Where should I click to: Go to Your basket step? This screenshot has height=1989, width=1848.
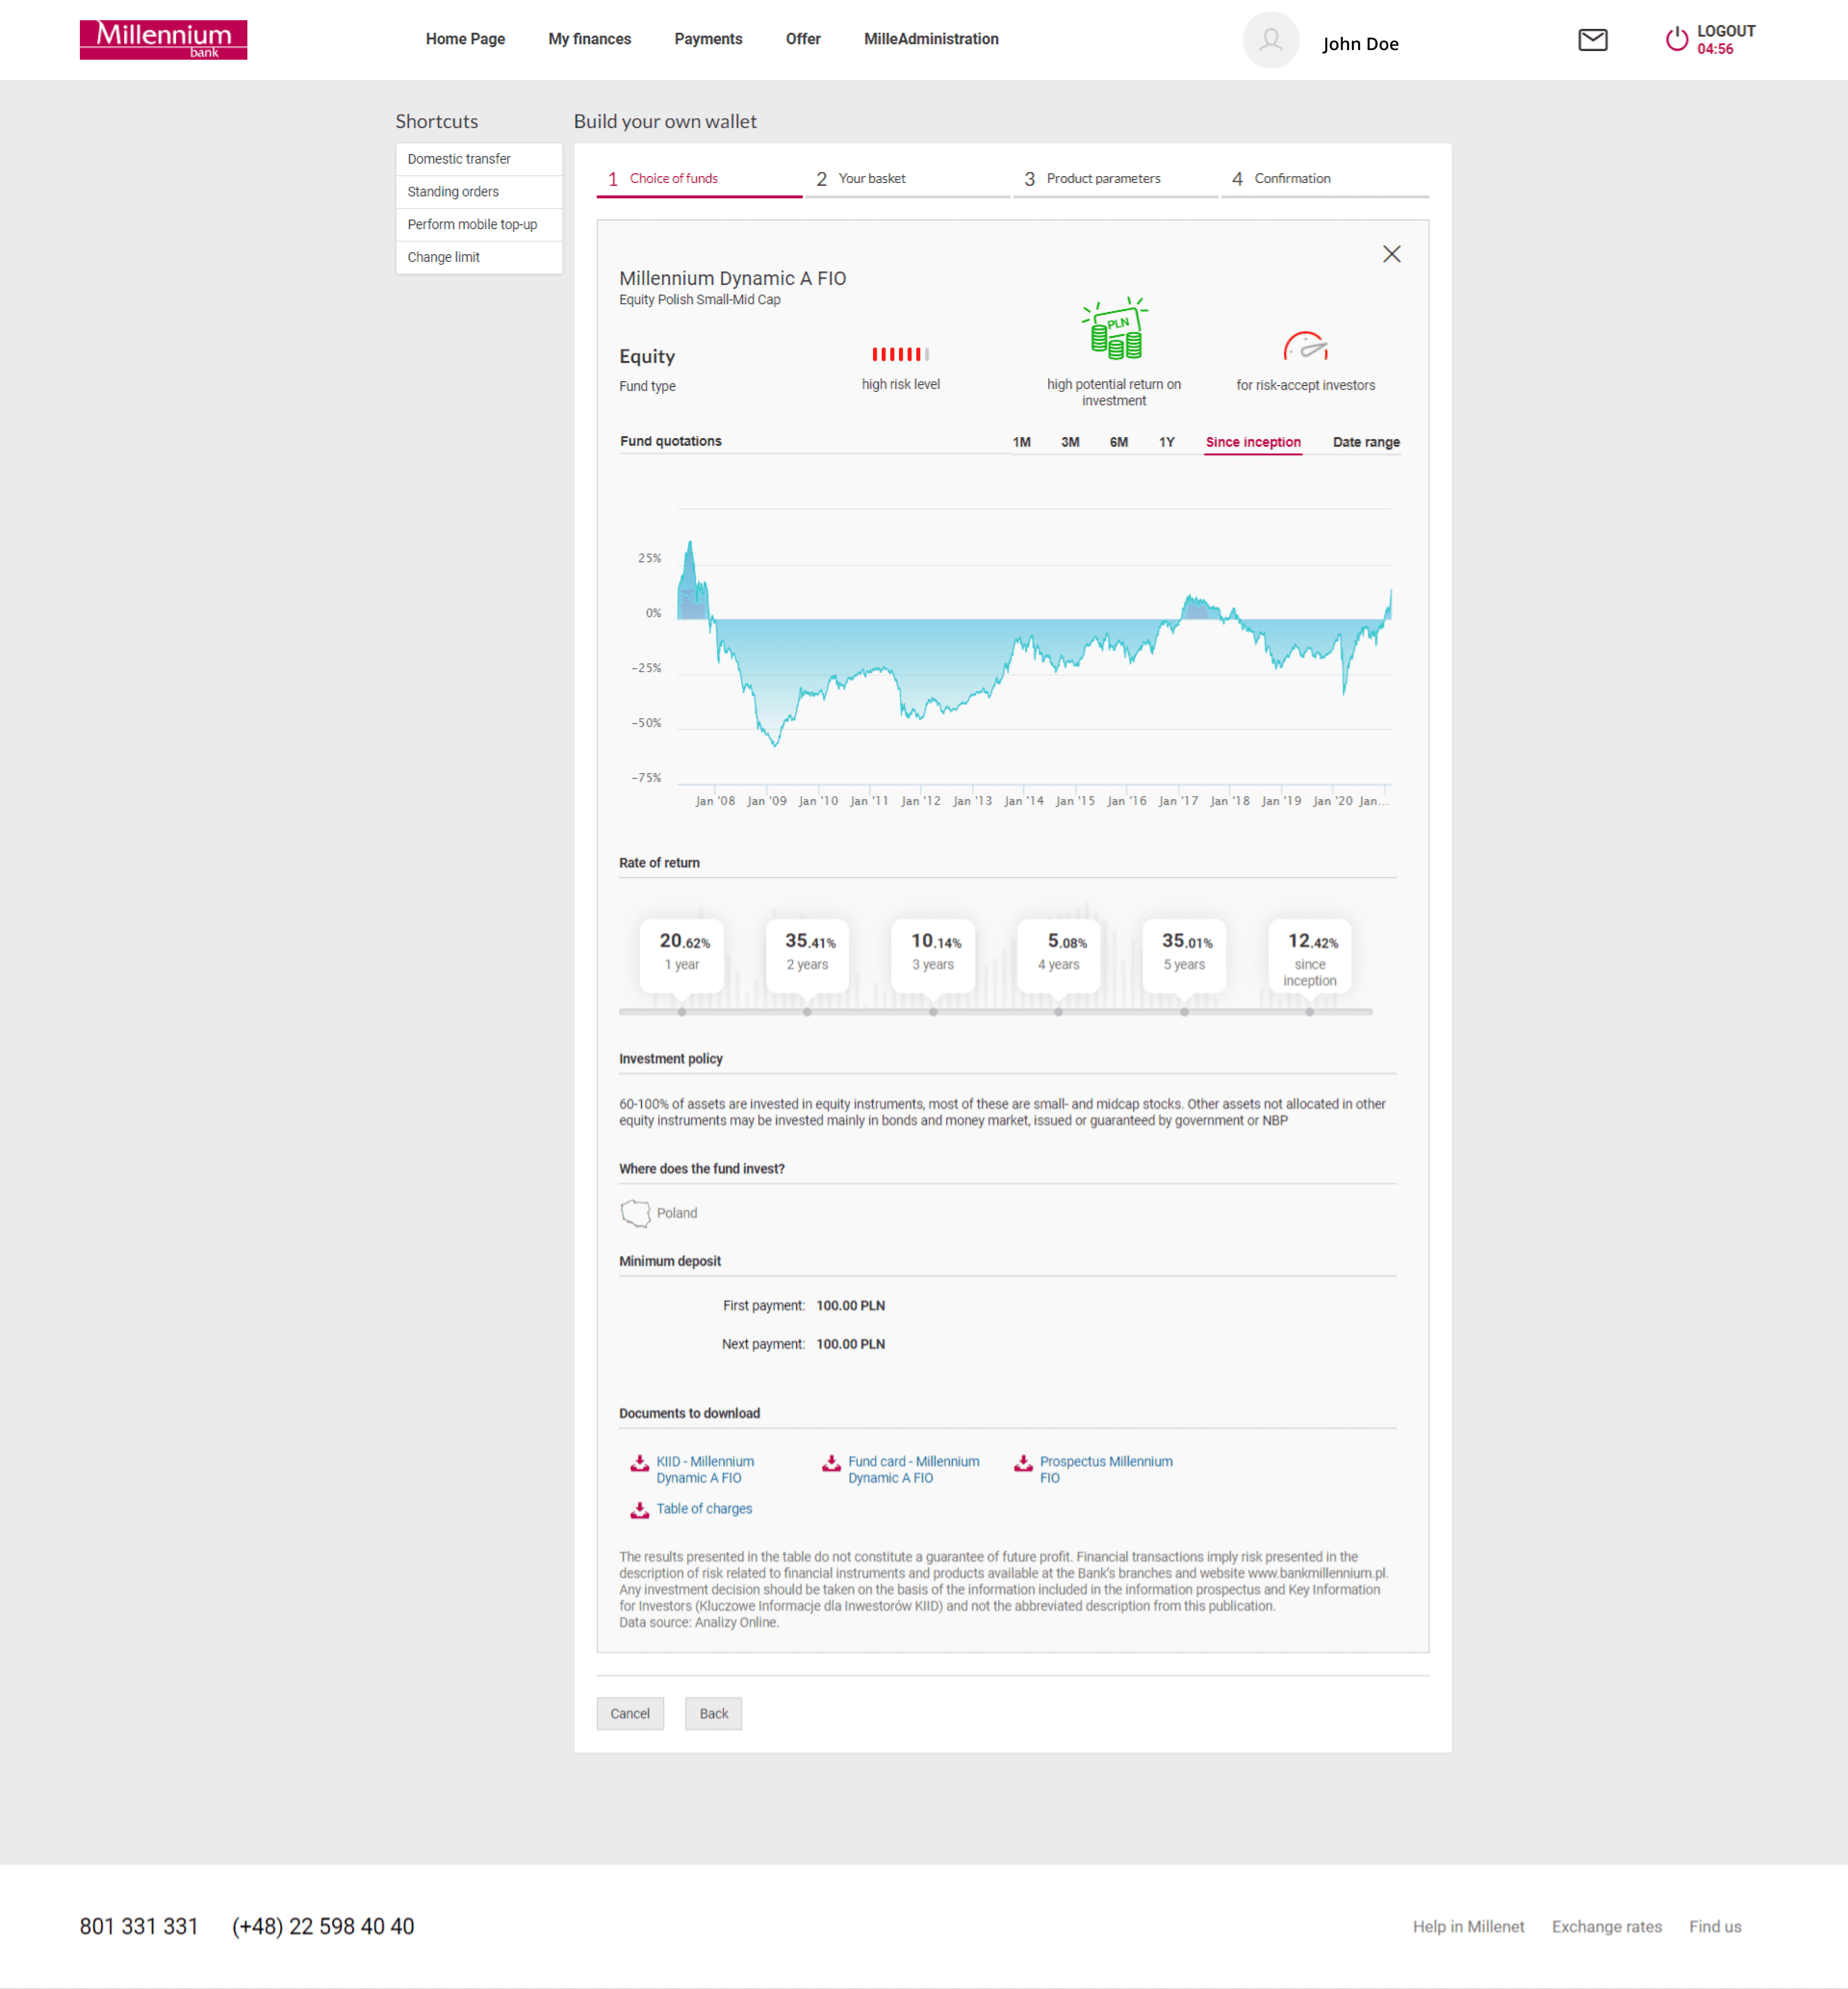pos(871,179)
